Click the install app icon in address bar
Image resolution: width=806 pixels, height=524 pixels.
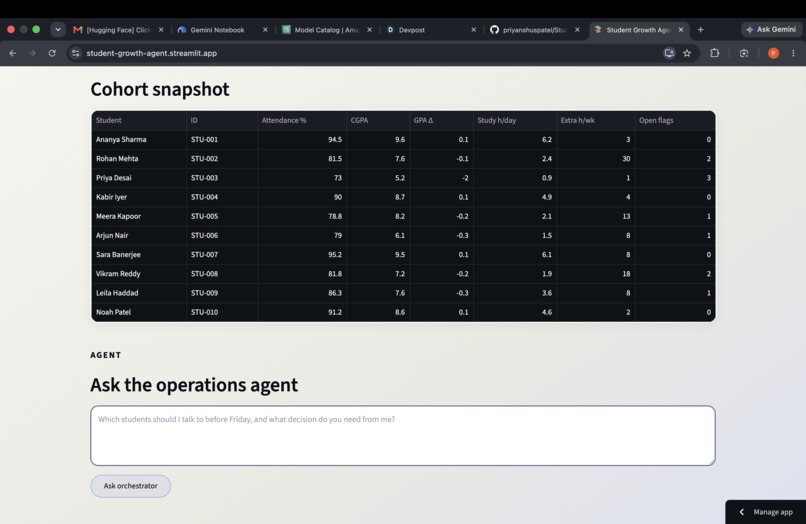click(669, 53)
